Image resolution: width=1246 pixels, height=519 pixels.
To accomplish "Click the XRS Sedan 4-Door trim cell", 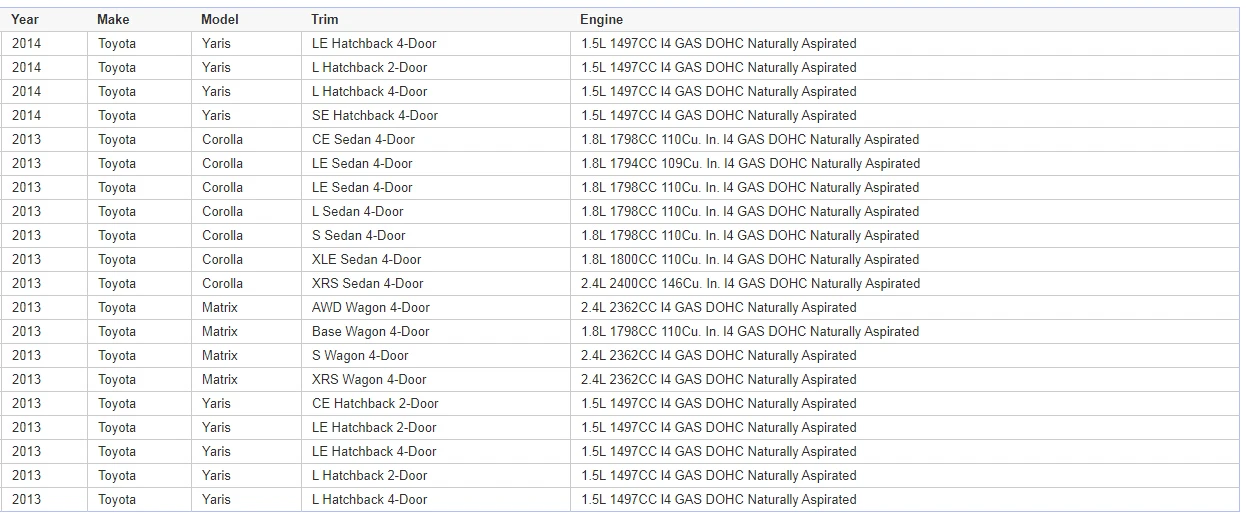I will coord(368,283).
